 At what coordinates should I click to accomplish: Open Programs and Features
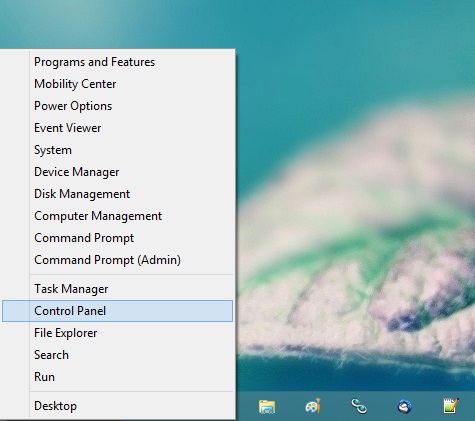pyautogui.click(x=117, y=62)
